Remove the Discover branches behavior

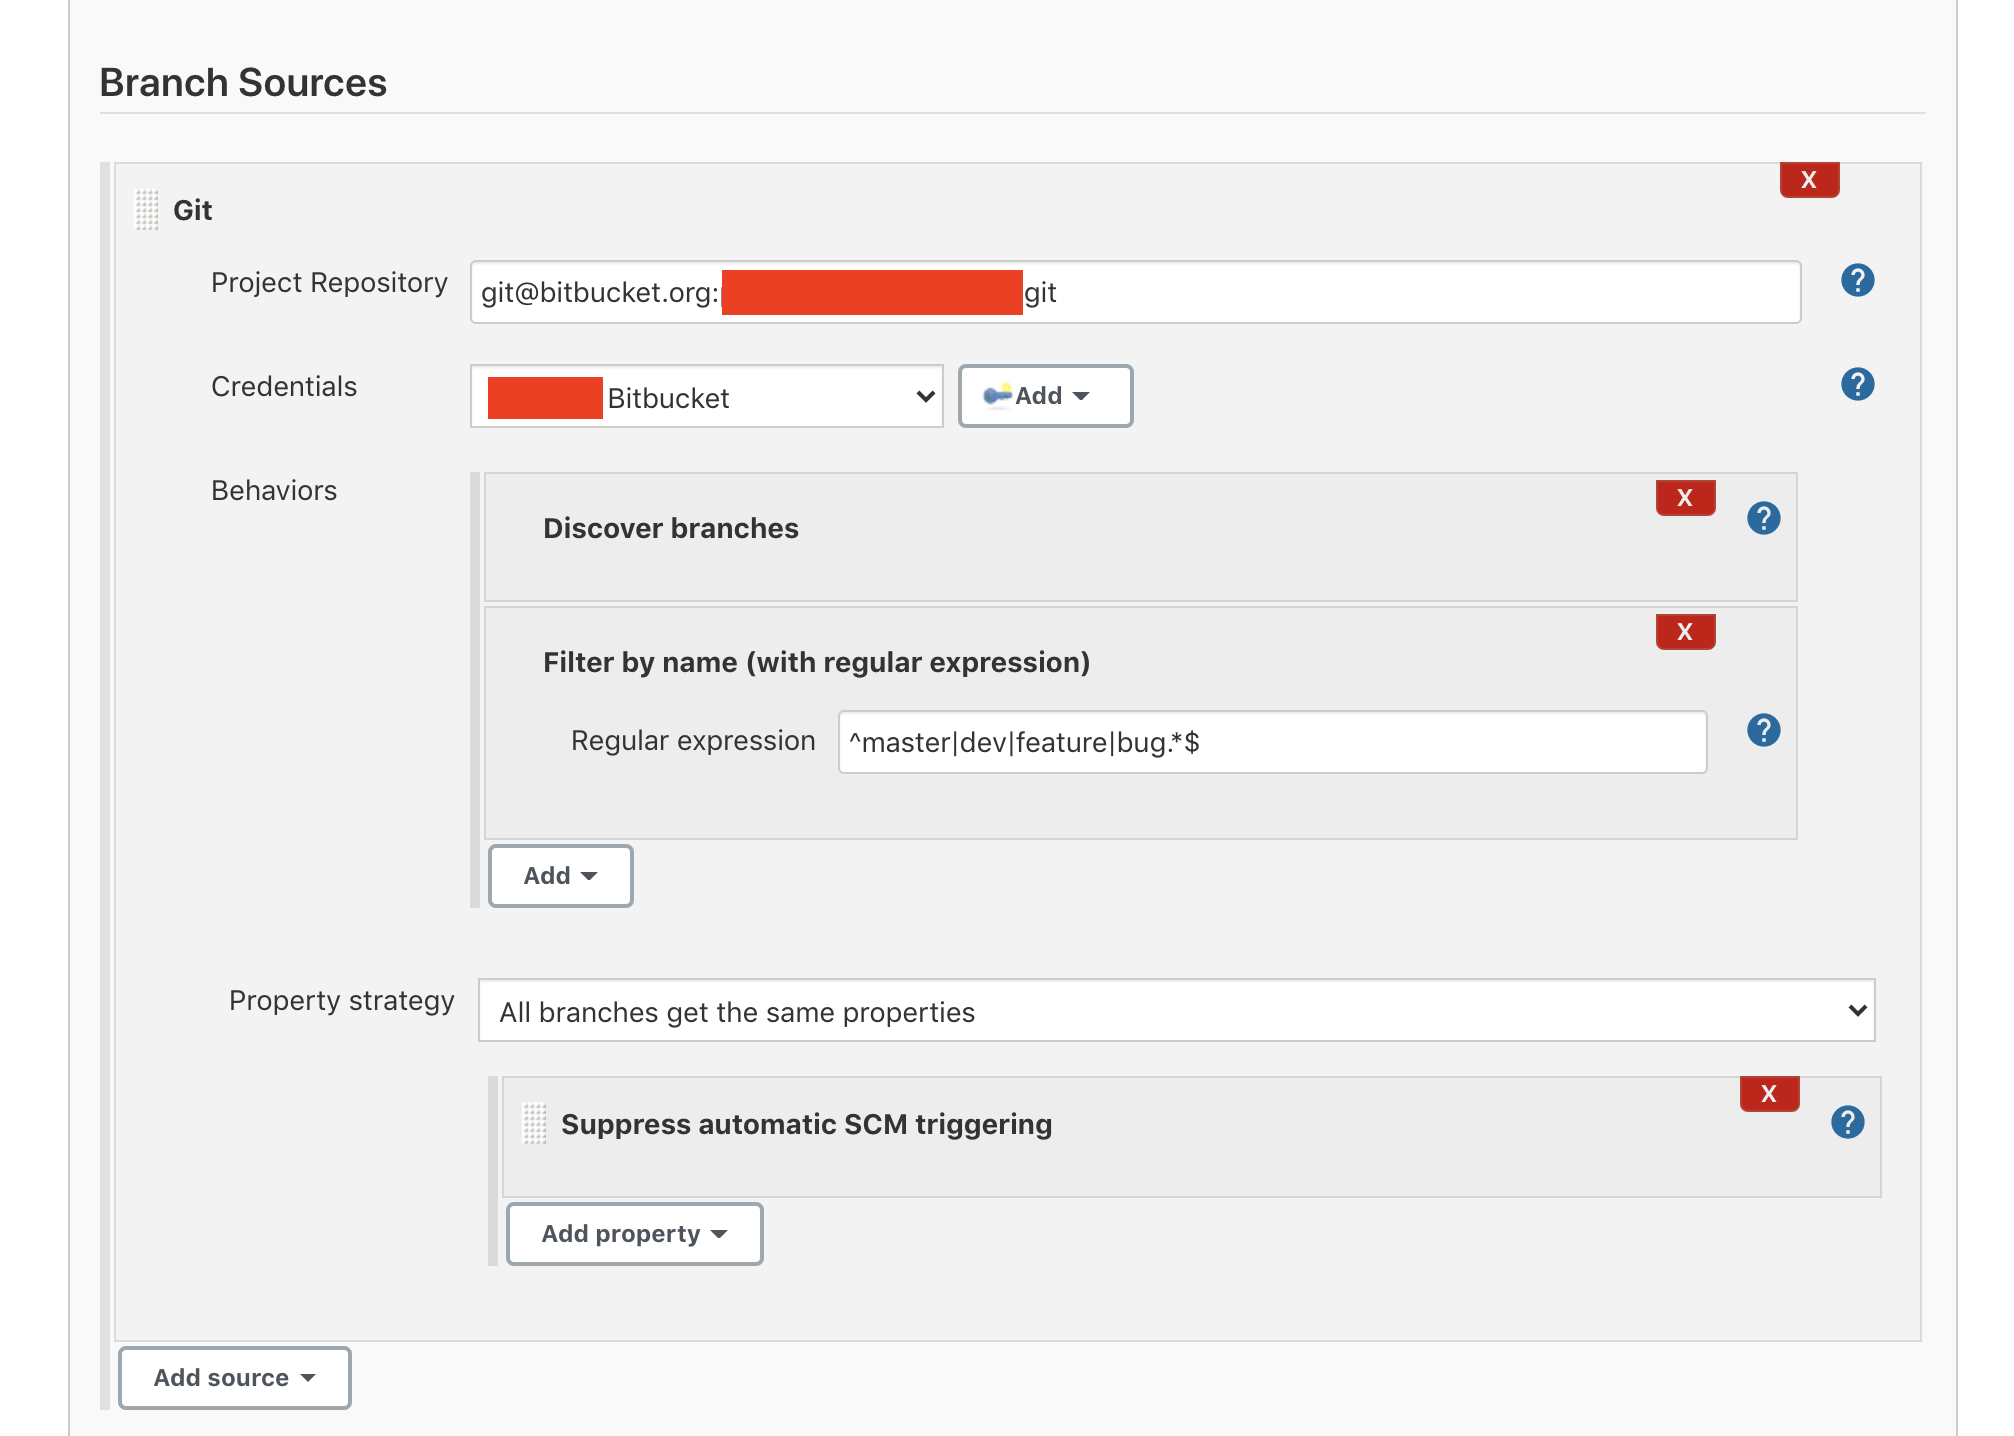click(1685, 498)
